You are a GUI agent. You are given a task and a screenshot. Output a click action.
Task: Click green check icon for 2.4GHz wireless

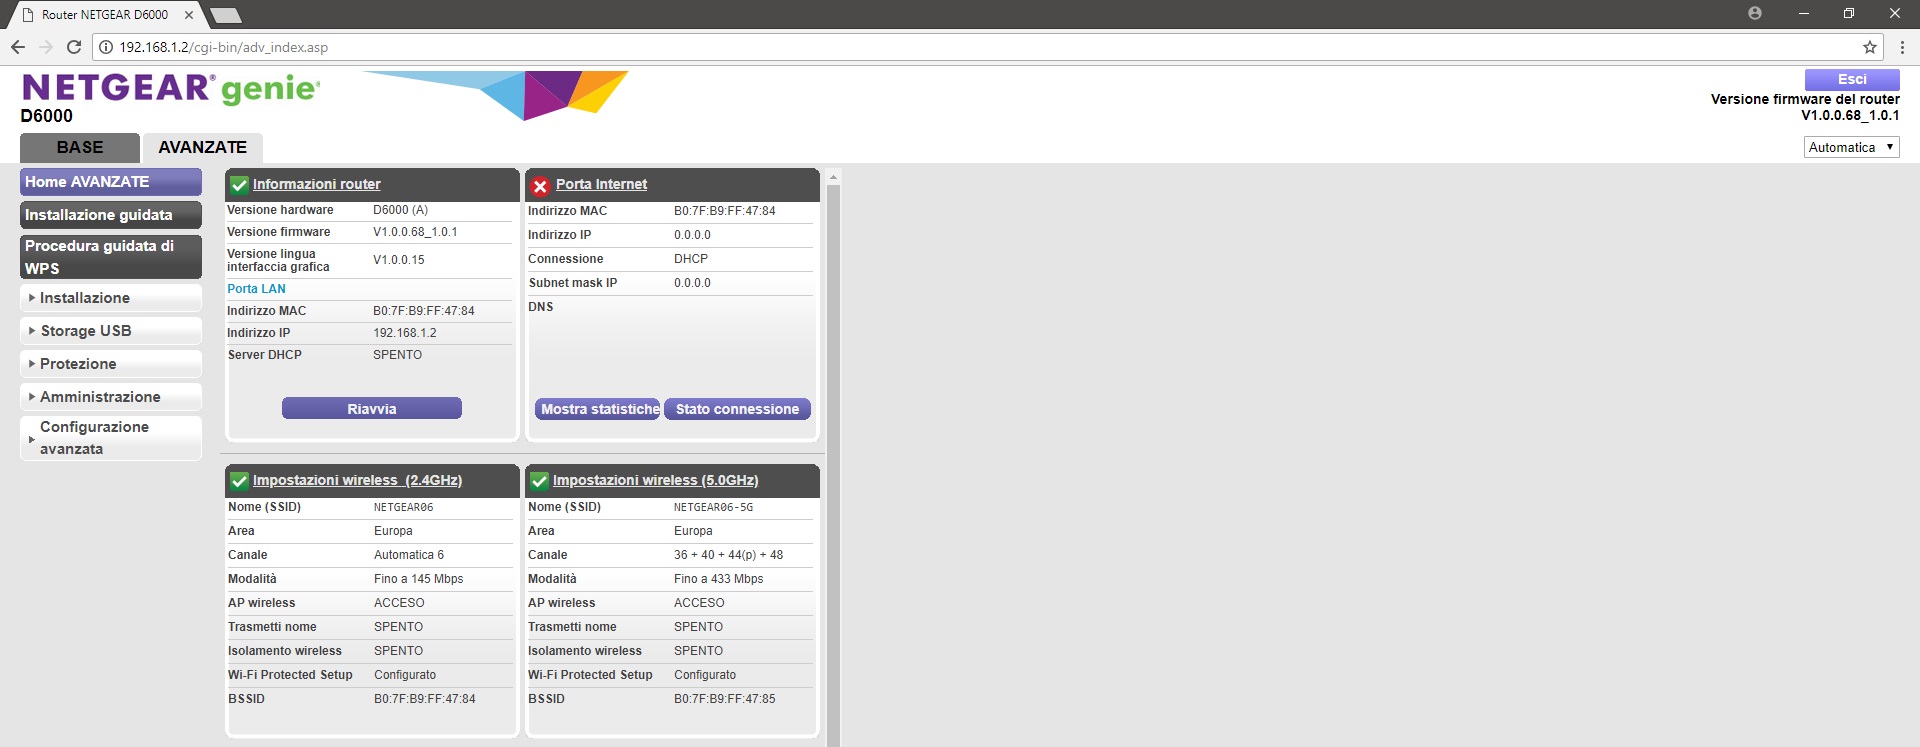click(x=239, y=481)
